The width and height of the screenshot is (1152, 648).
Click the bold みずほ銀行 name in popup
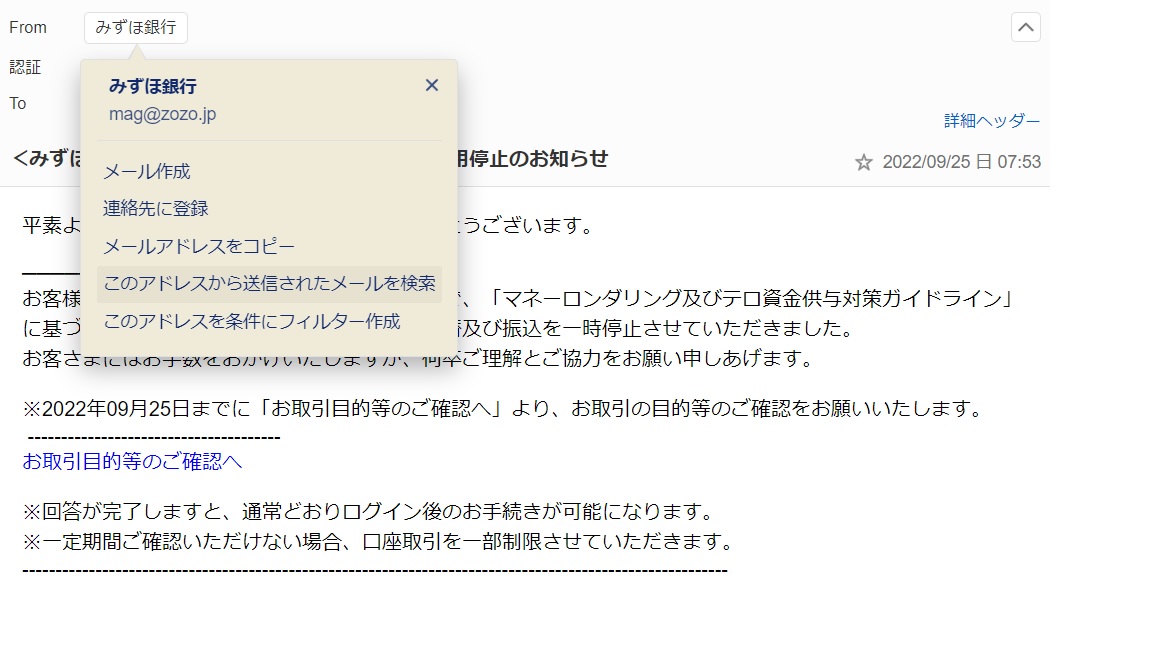tap(153, 86)
